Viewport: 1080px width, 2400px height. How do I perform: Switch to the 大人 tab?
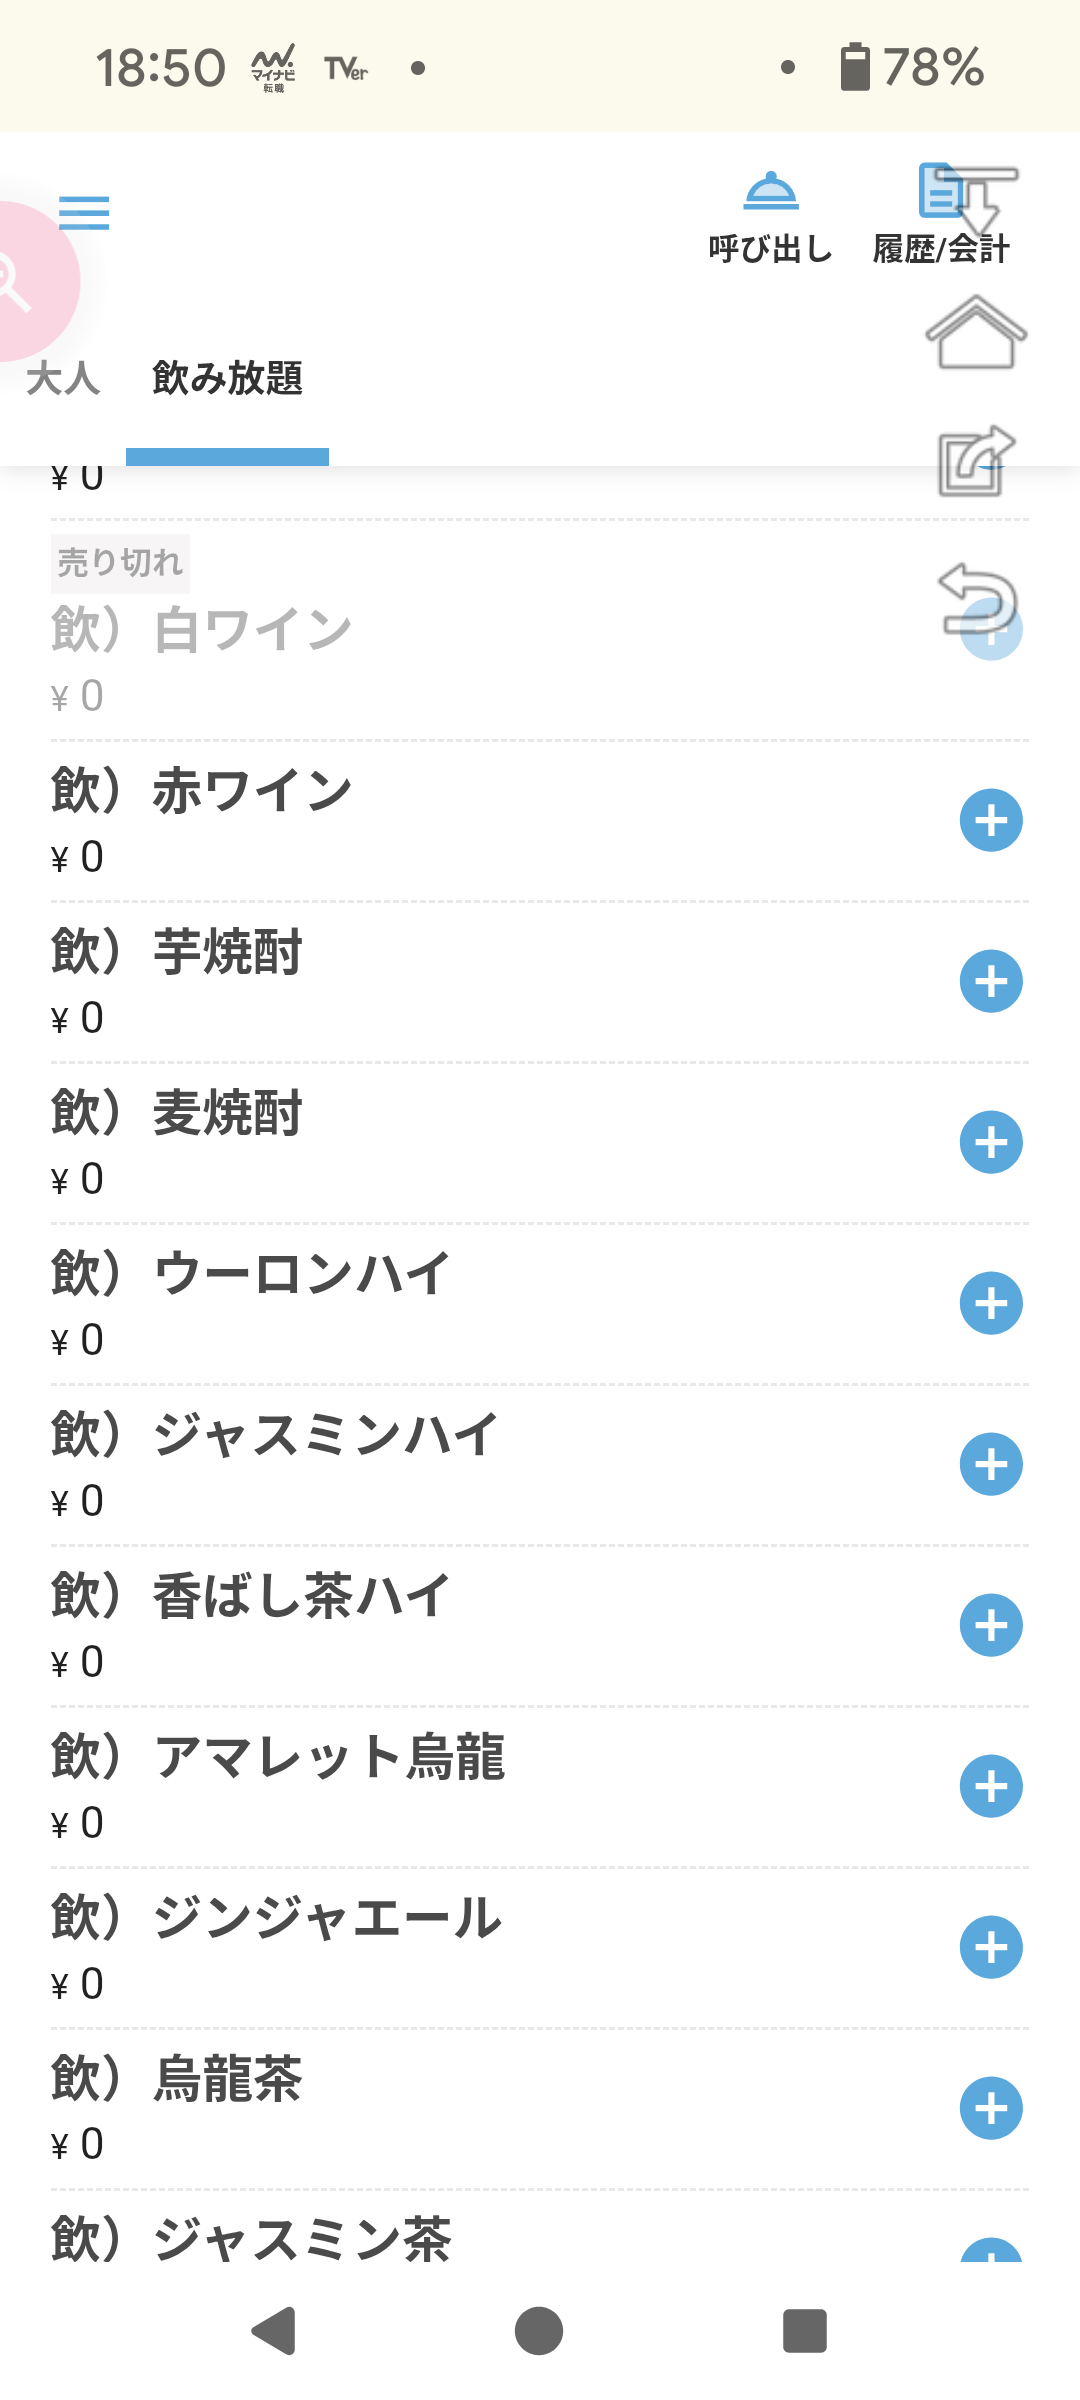[x=63, y=379]
